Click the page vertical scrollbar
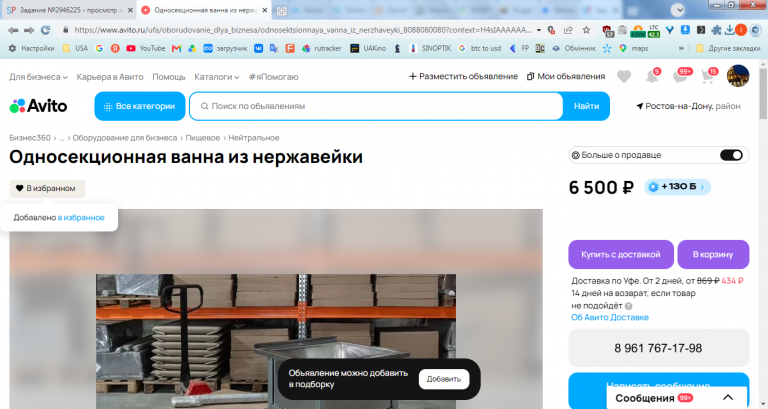 pyautogui.click(x=763, y=93)
